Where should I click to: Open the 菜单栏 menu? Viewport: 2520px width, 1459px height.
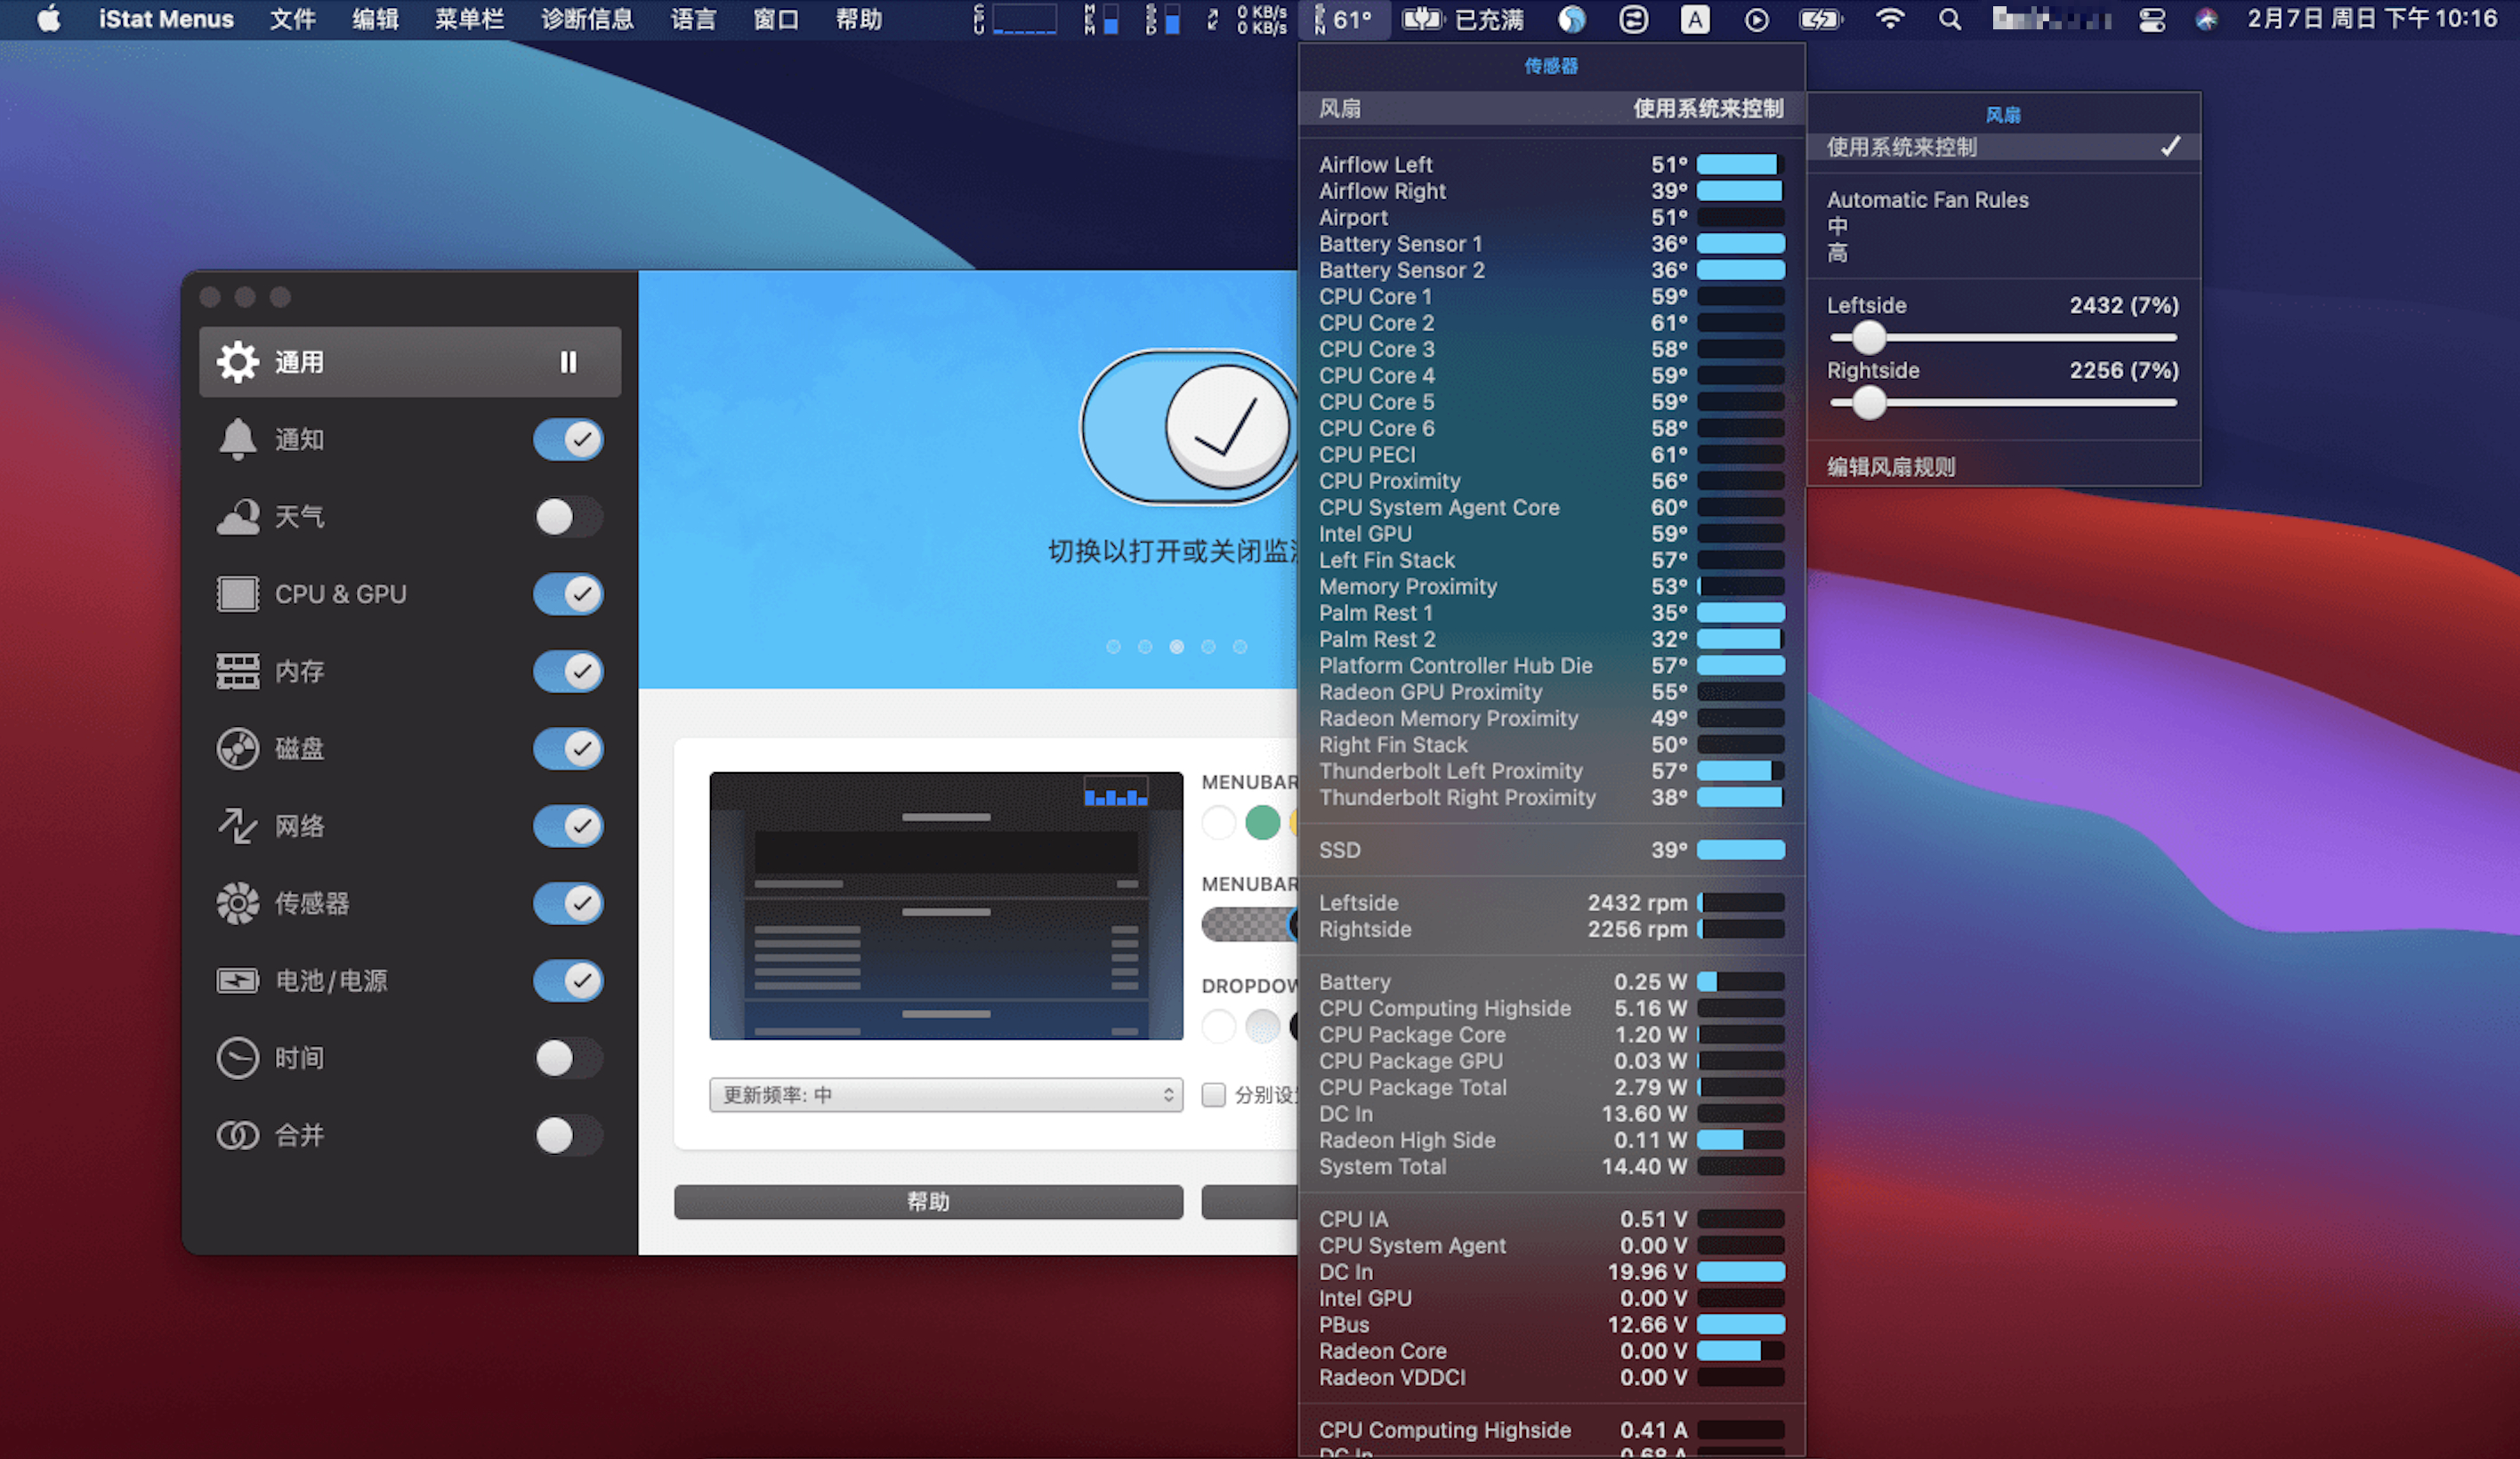coord(468,19)
